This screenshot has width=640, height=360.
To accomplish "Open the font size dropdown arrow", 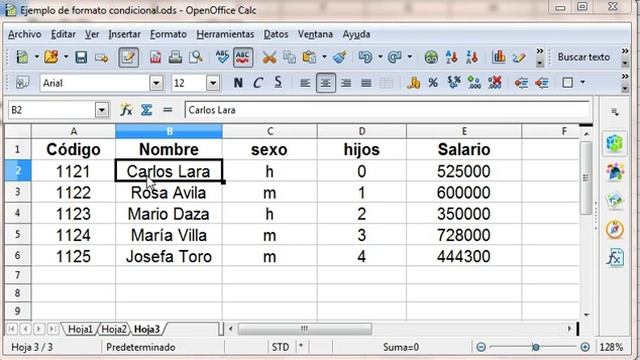I will tap(213, 83).
